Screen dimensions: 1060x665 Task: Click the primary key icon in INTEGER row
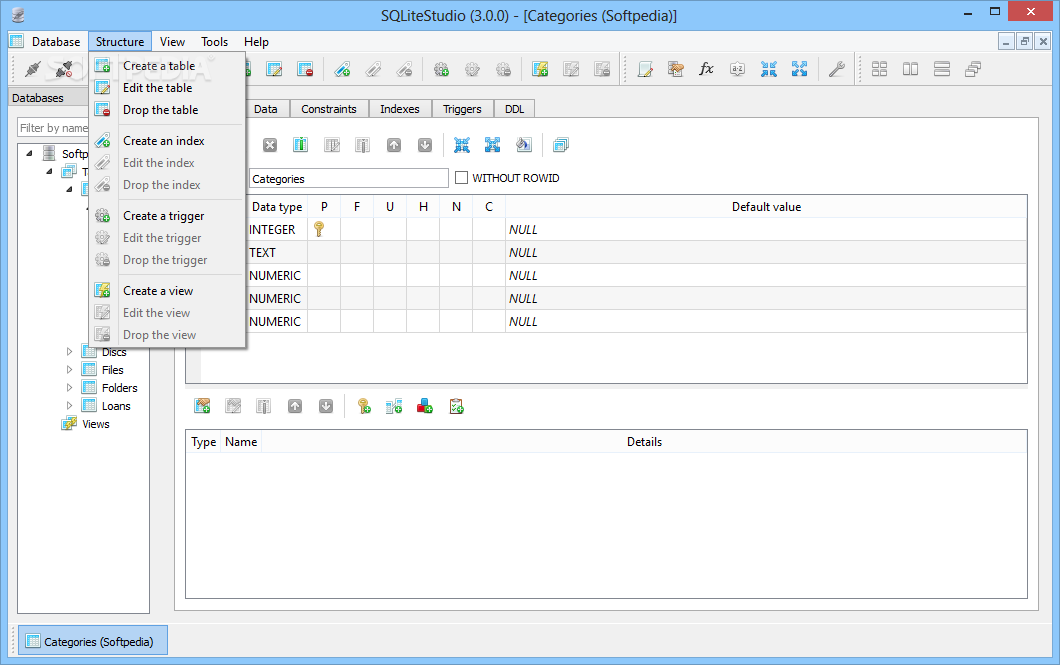click(x=319, y=229)
